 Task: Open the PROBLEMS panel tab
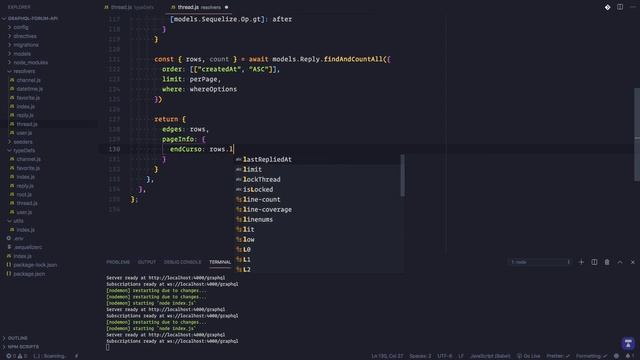point(118,262)
